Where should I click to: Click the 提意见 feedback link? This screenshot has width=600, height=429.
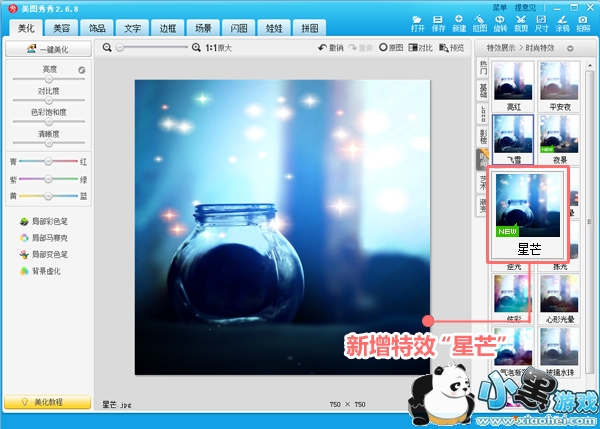[525, 7]
